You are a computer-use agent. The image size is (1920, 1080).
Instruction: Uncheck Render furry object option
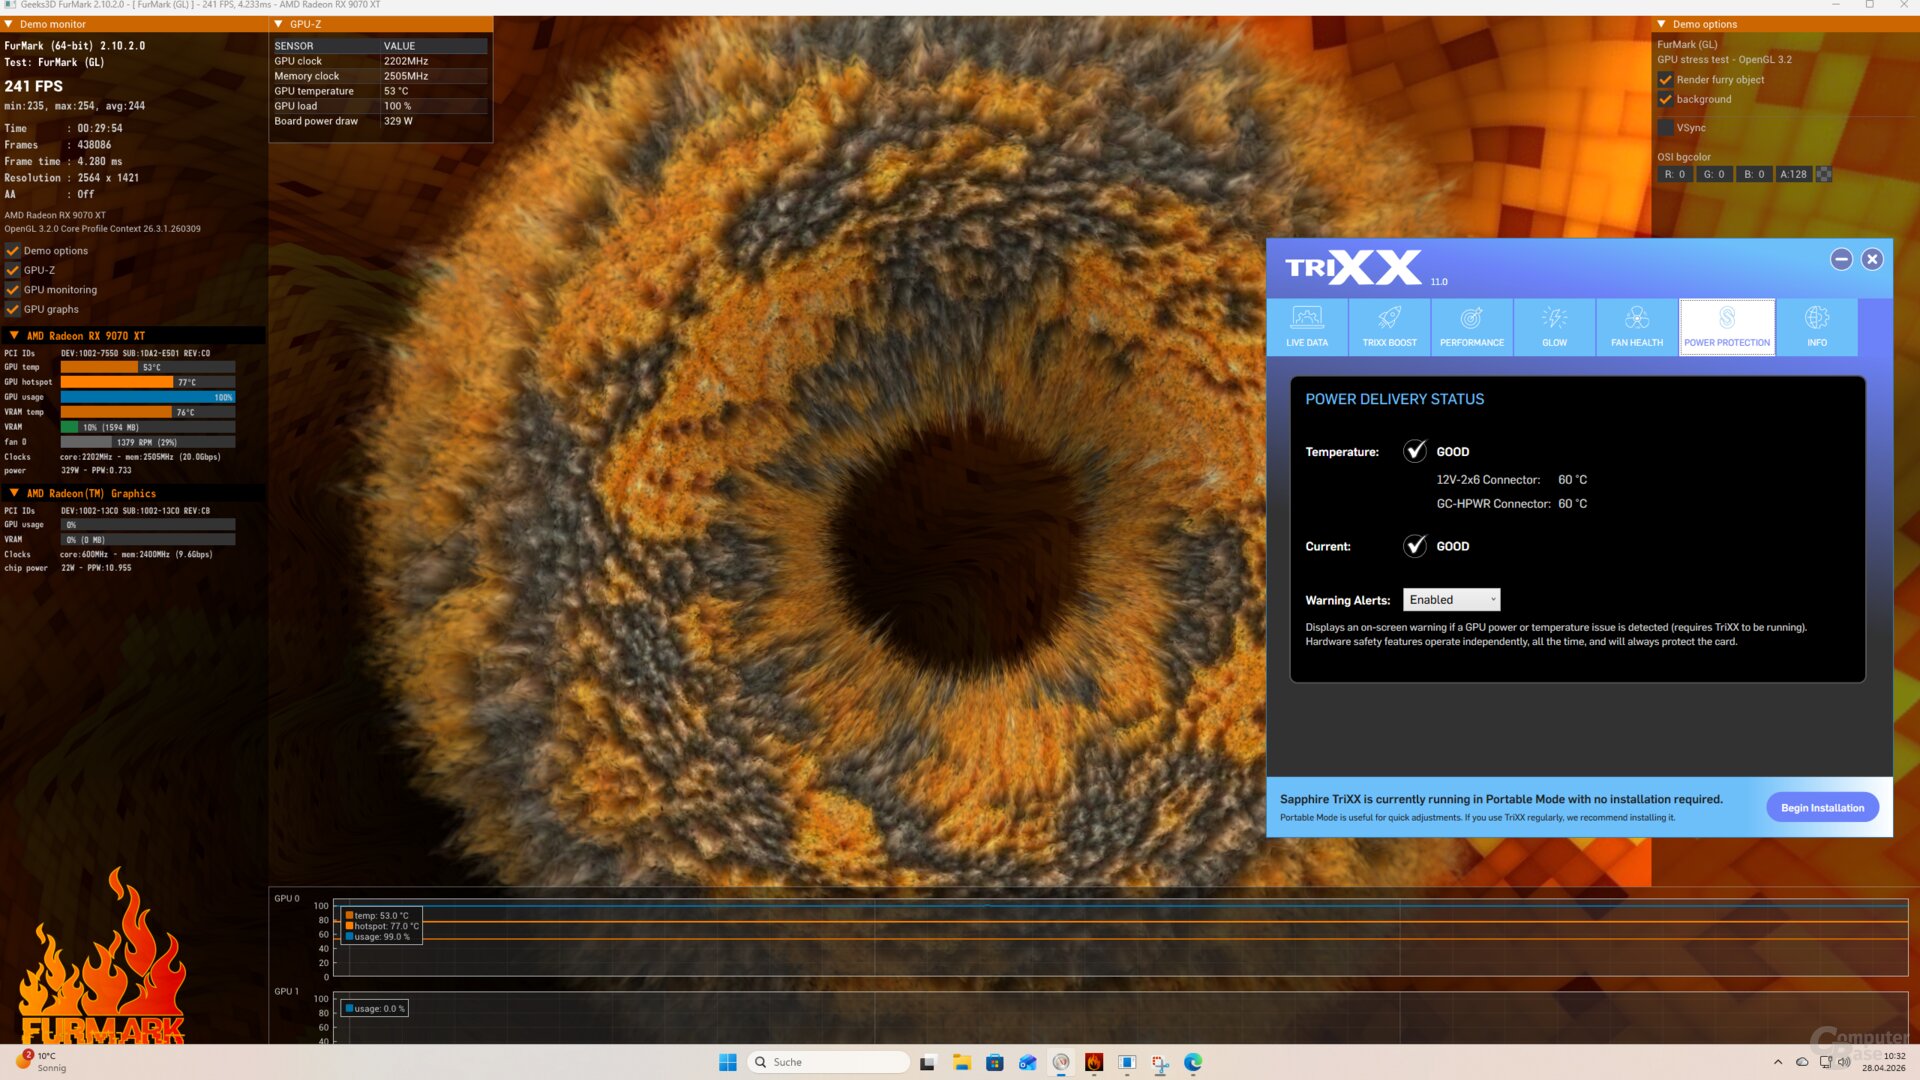click(x=1666, y=80)
